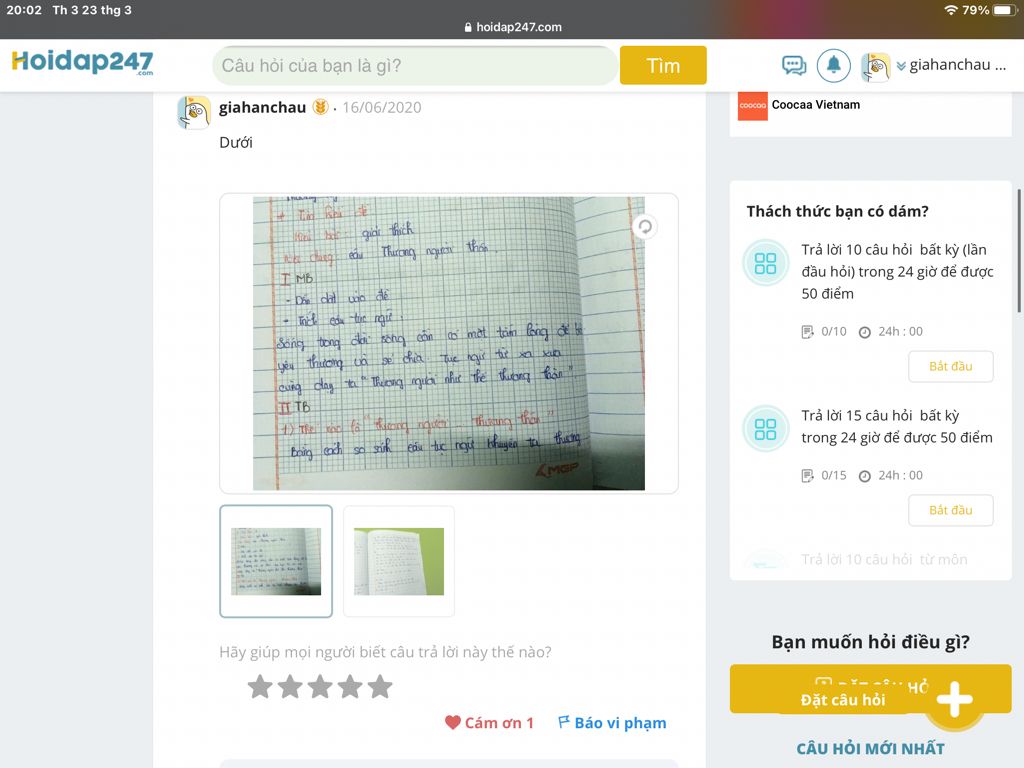Viewport: 1024px width, 768px height.
Task: Click the Tìm search button
Action: pos(663,65)
